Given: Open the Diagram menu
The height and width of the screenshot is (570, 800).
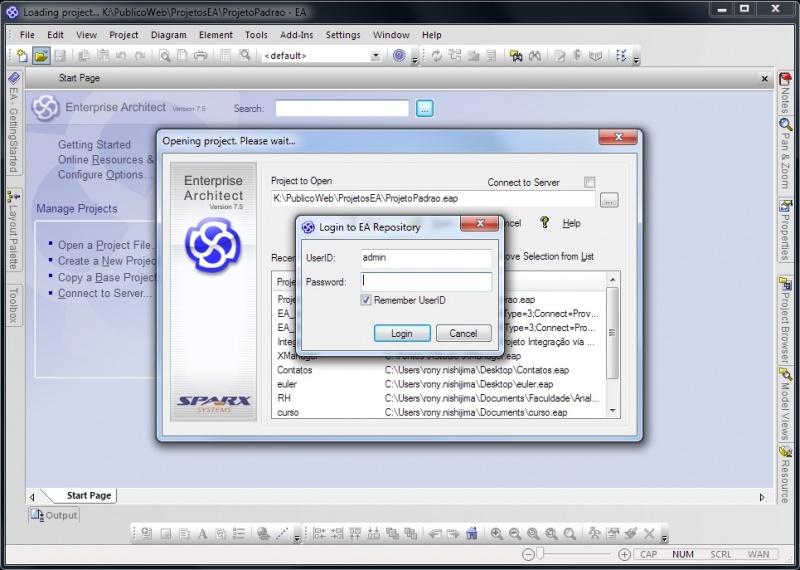Looking at the screenshot, I should (168, 35).
